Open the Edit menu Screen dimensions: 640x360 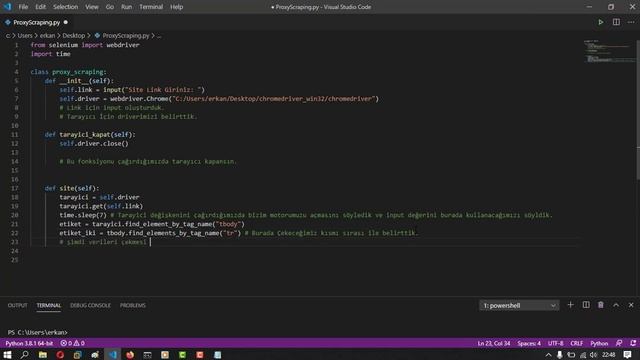point(40,7)
